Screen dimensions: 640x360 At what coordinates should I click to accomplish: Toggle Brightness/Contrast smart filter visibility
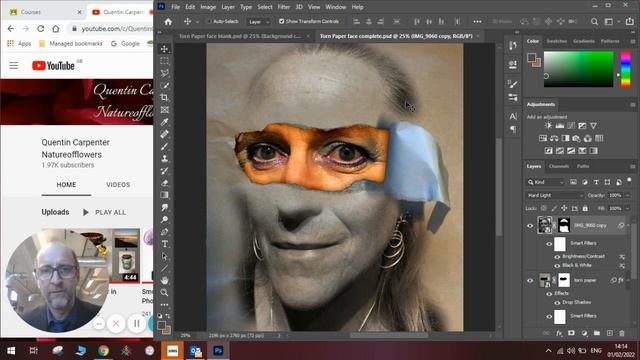pyautogui.click(x=557, y=257)
